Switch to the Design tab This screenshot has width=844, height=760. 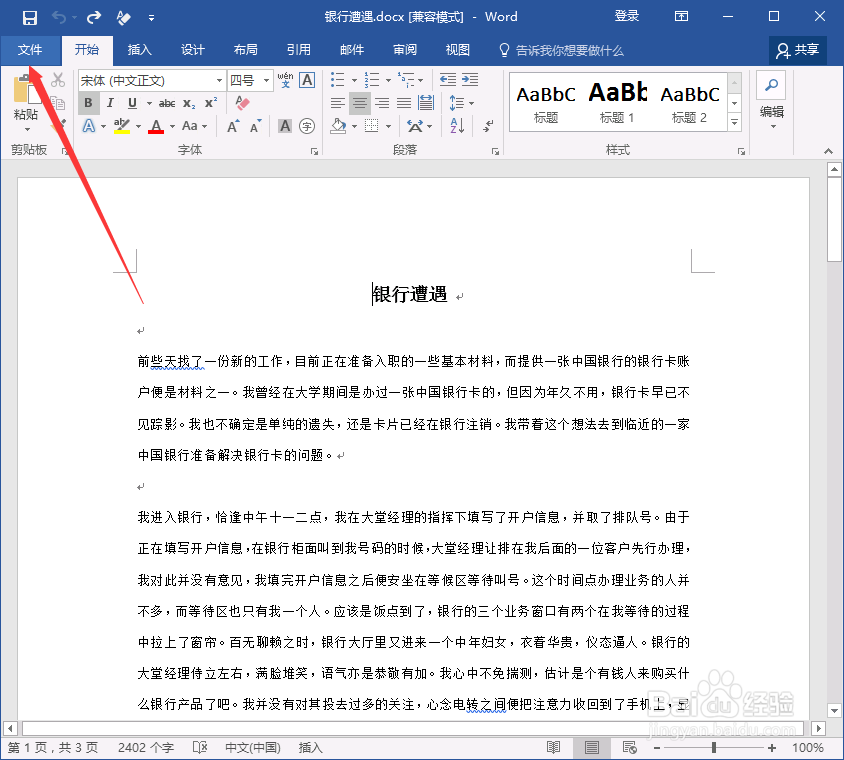(x=193, y=50)
